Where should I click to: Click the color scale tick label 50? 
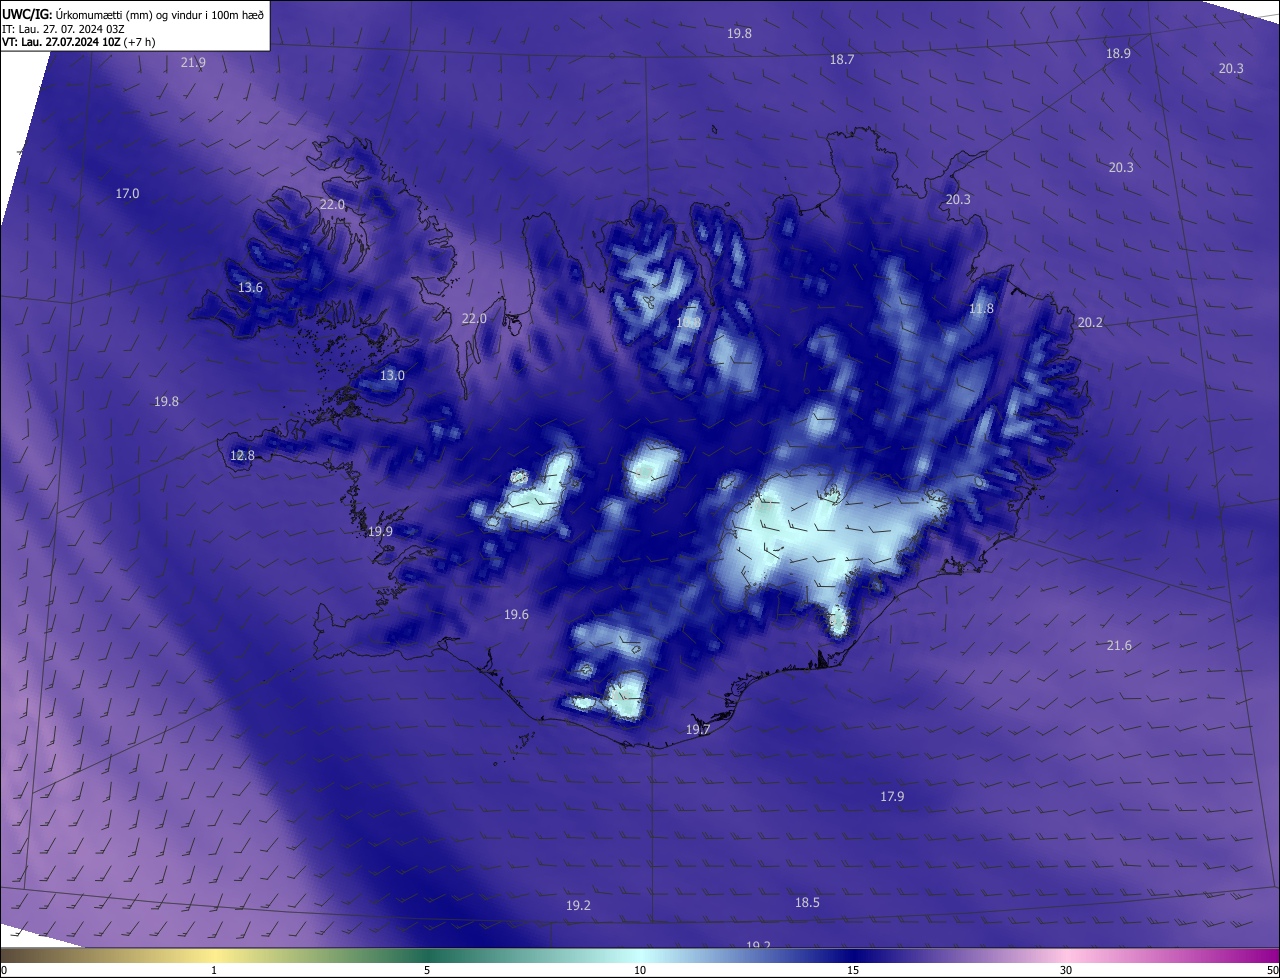point(1272,970)
